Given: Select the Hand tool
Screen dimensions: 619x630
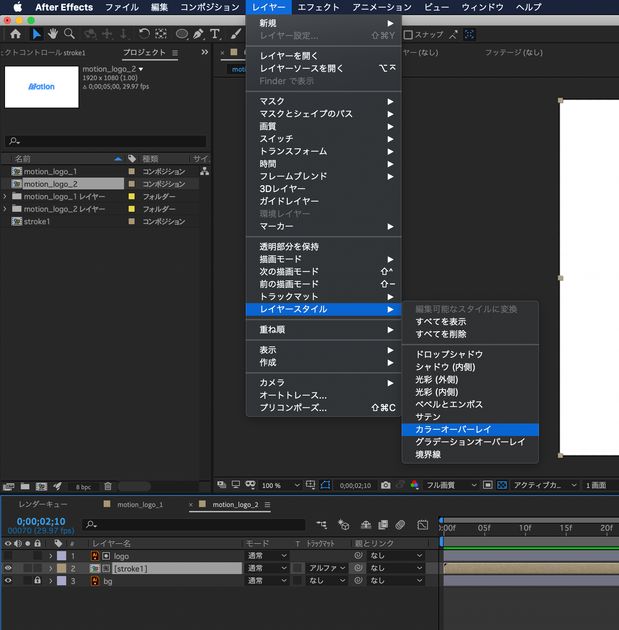Looking at the screenshot, I should [x=53, y=34].
